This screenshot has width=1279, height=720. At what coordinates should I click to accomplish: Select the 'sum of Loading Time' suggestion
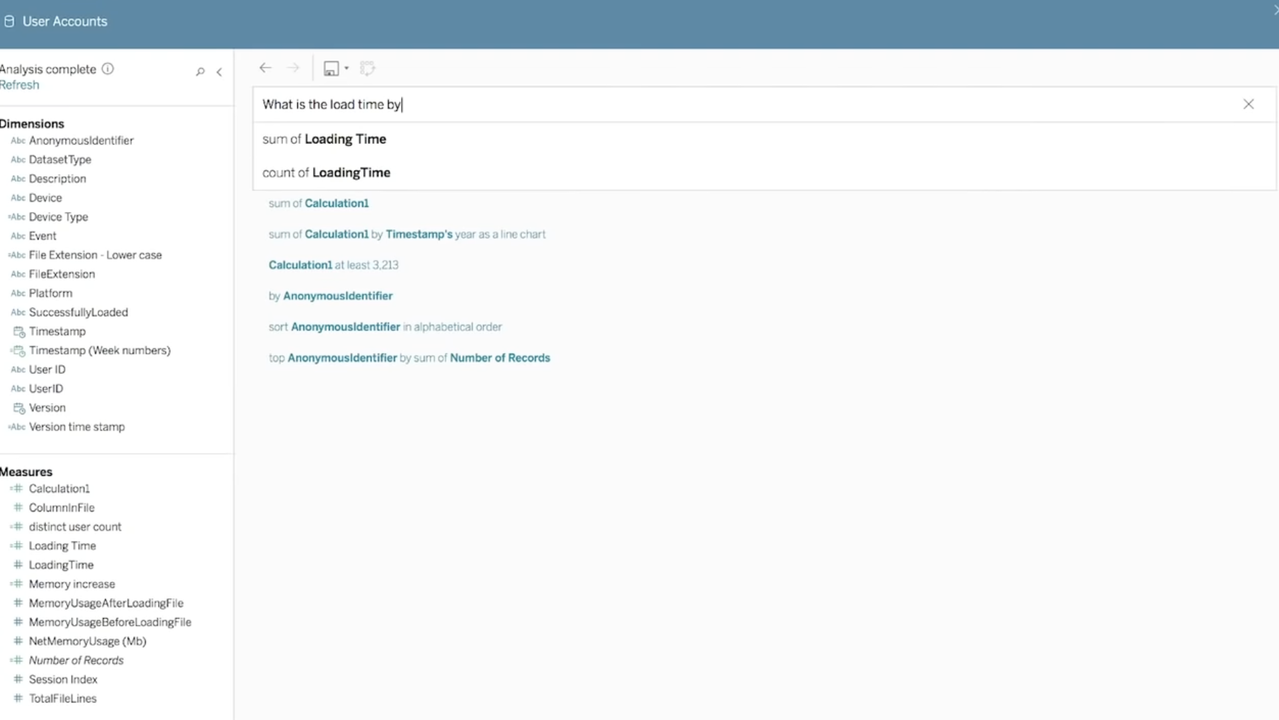(x=324, y=139)
